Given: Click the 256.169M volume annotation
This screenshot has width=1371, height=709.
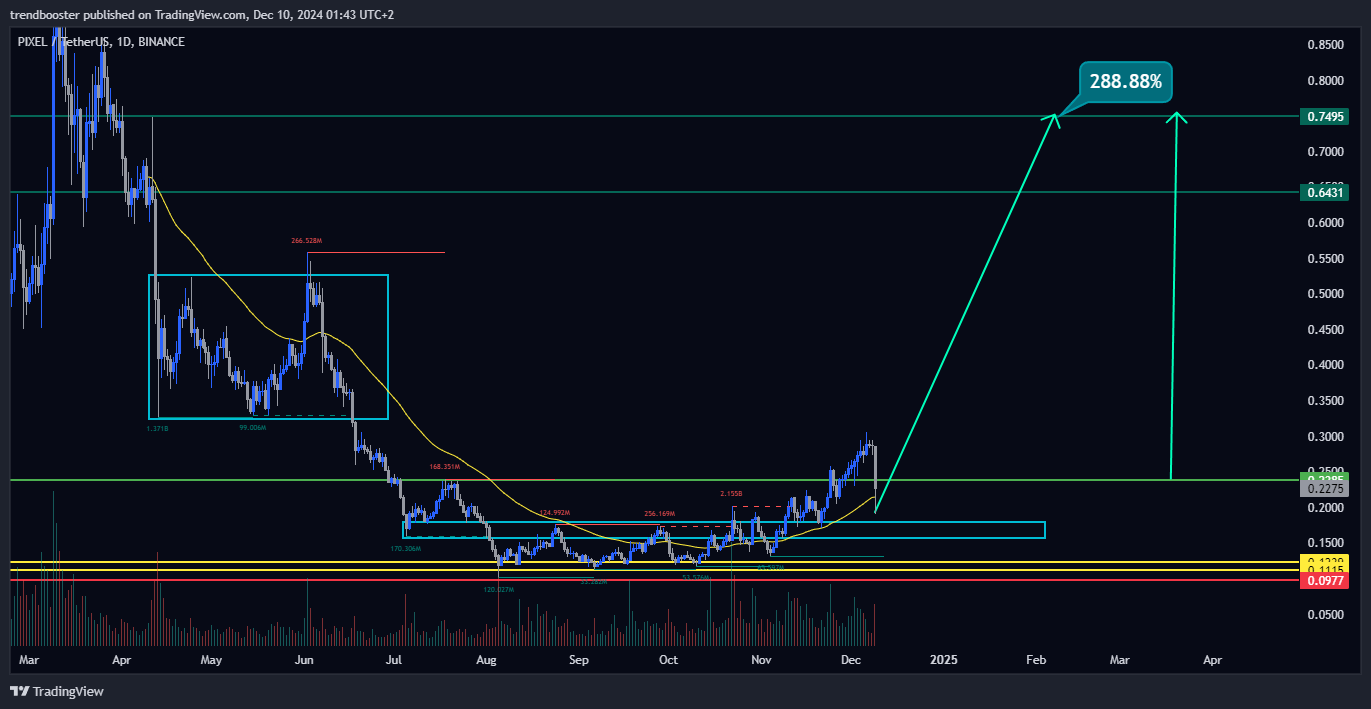Looking at the screenshot, I should pyautogui.click(x=661, y=514).
